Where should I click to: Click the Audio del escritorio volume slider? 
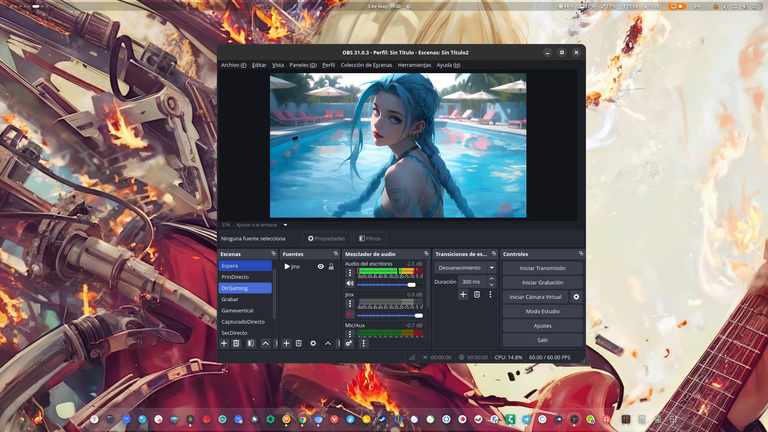[x=390, y=285]
